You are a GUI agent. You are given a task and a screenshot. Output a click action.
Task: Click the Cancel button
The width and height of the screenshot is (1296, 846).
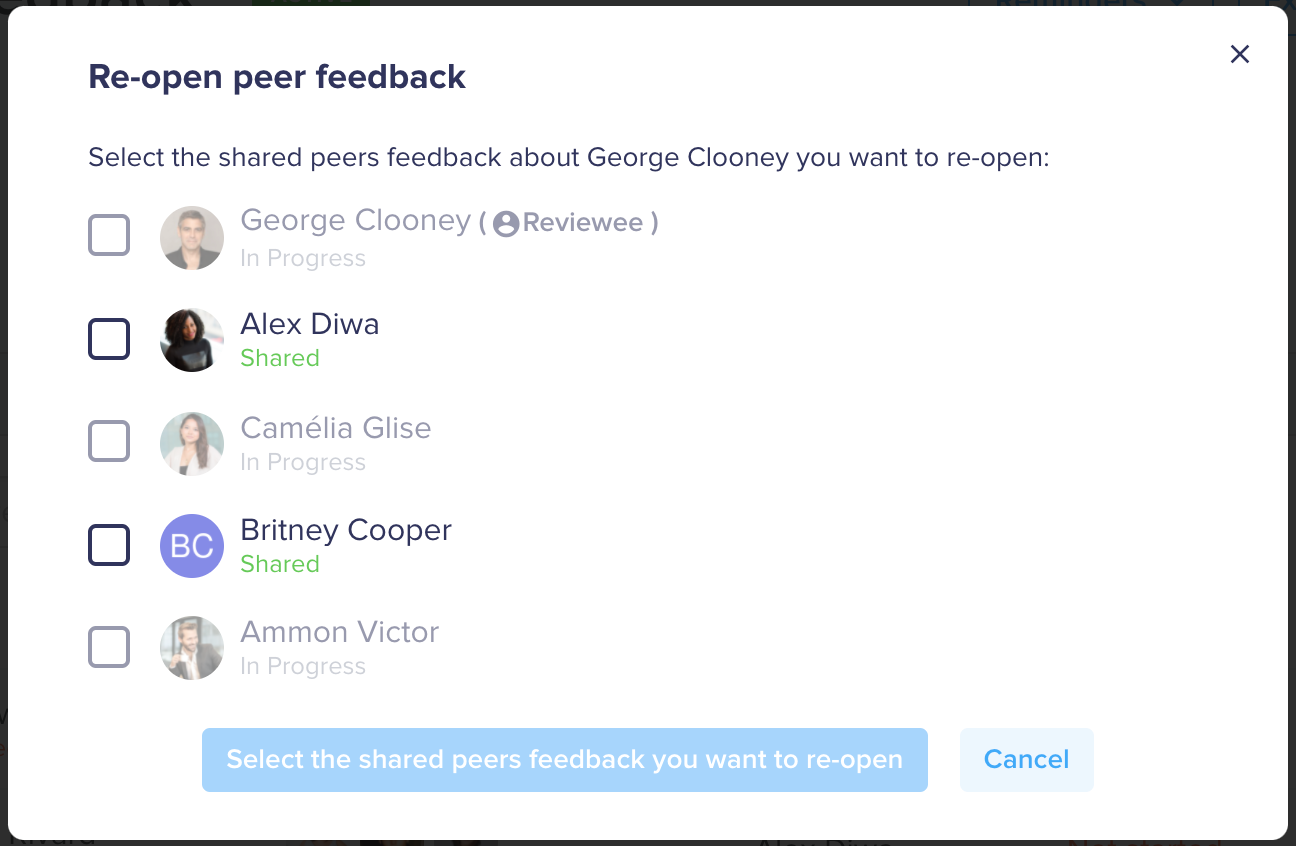click(x=1027, y=760)
